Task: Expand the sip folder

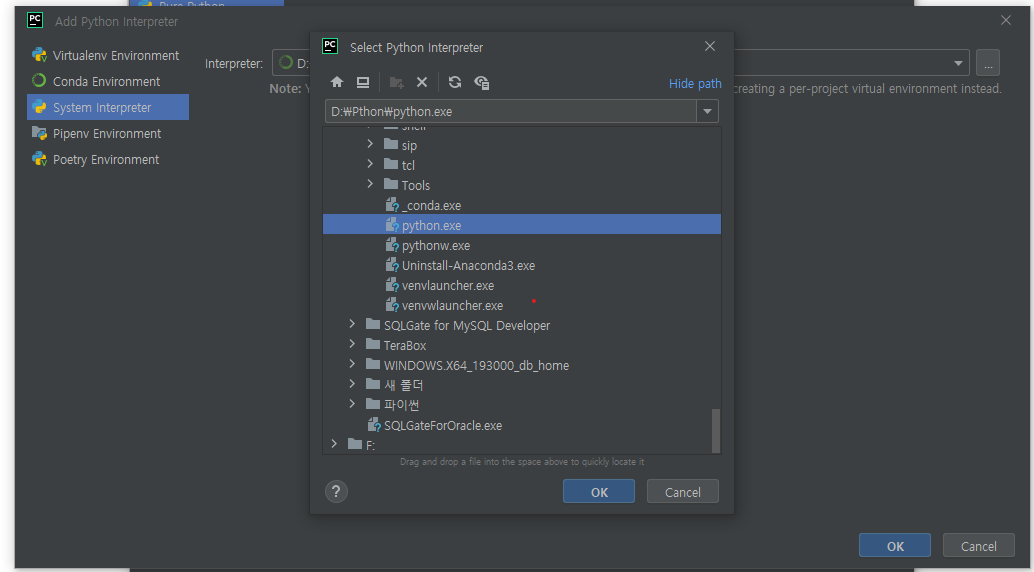Action: [370, 144]
